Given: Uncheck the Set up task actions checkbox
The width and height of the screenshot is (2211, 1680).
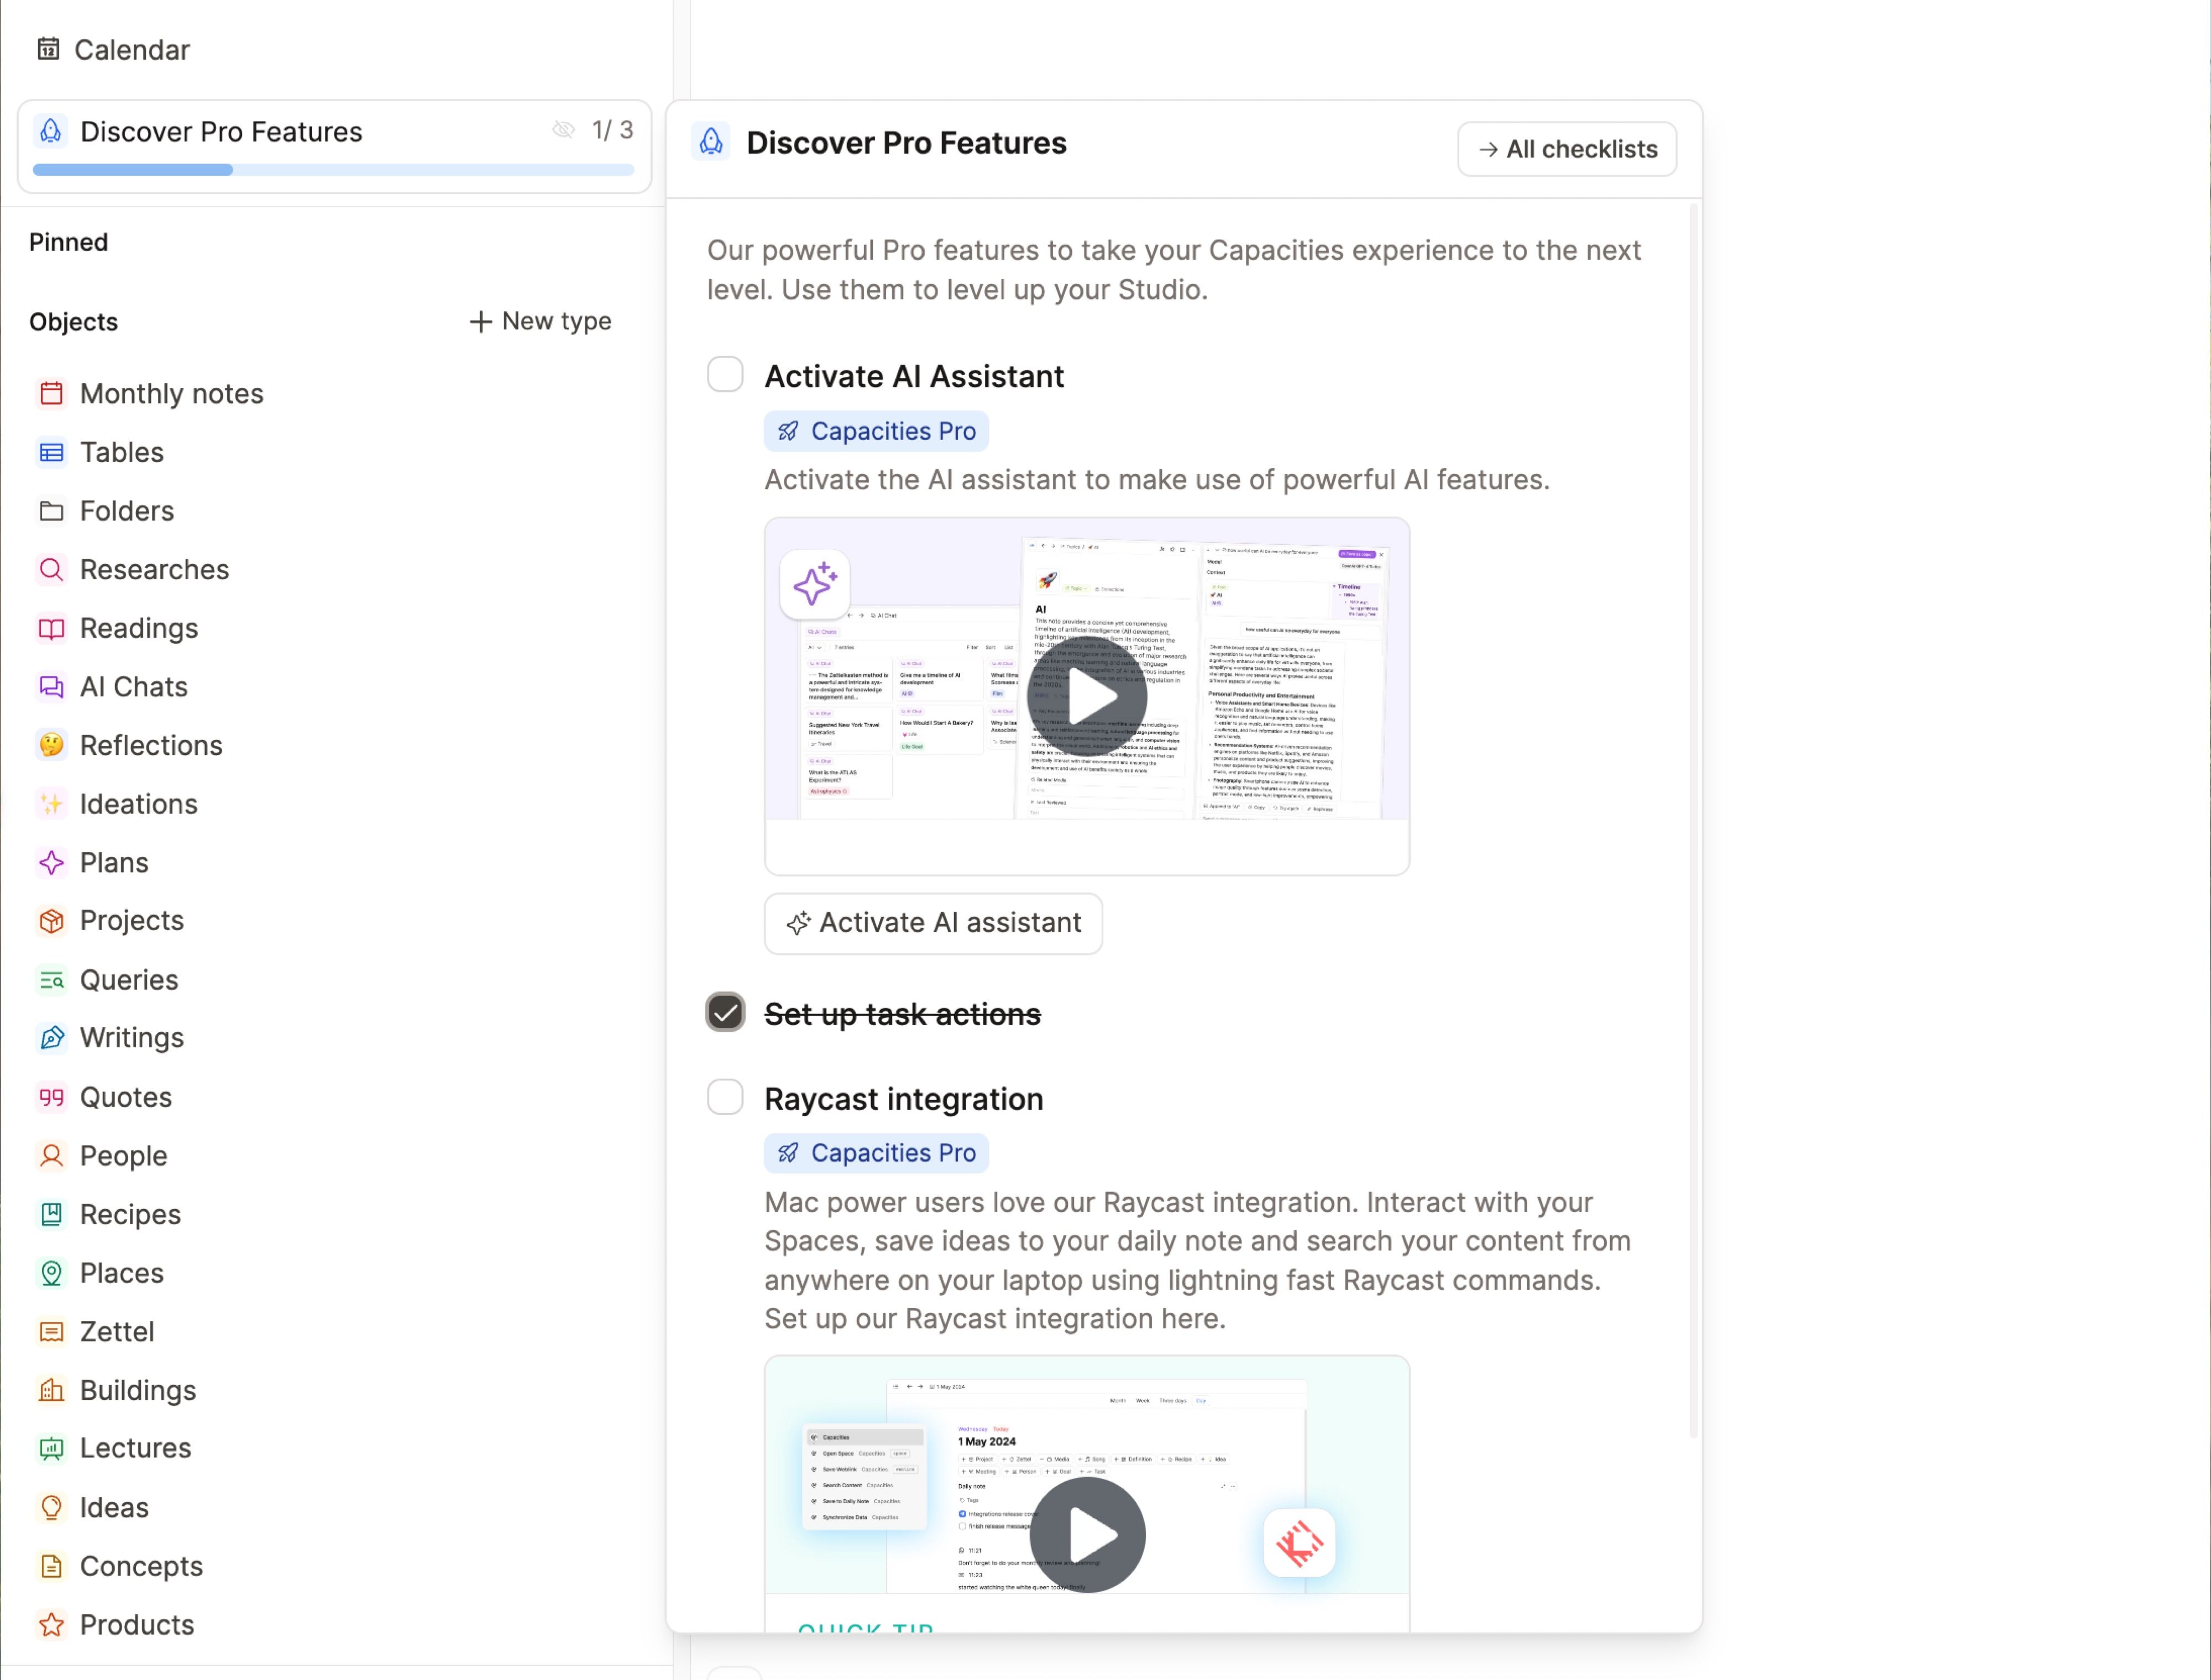Looking at the screenshot, I should click(x=725, y=1012).
